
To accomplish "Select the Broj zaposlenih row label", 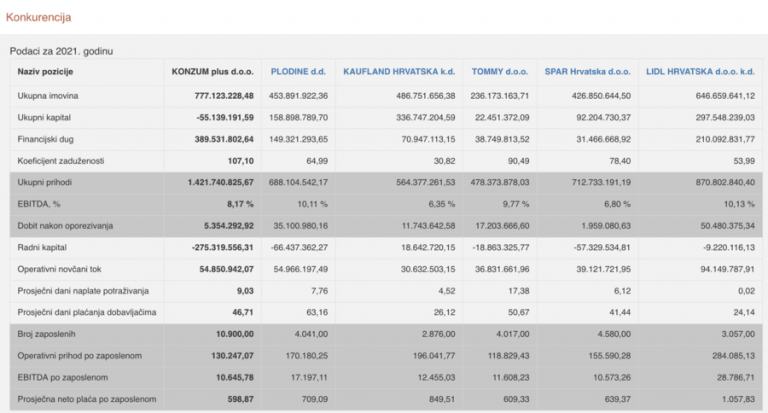I will click(x=49, y=335).
